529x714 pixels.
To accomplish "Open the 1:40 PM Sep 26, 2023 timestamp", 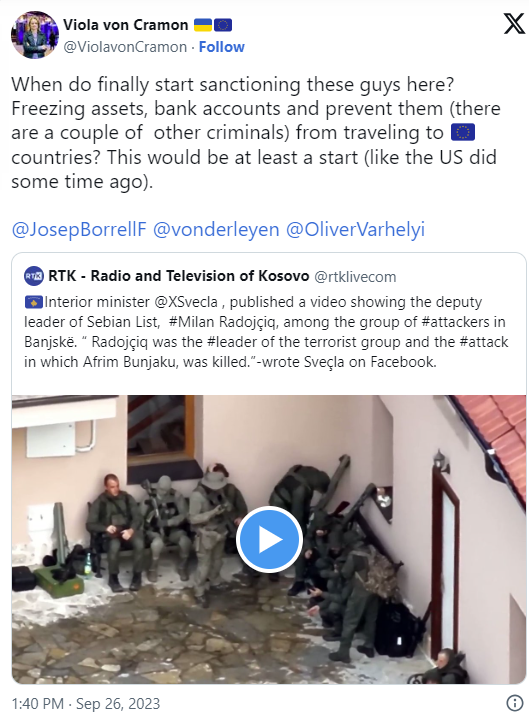I will (86, 704).
